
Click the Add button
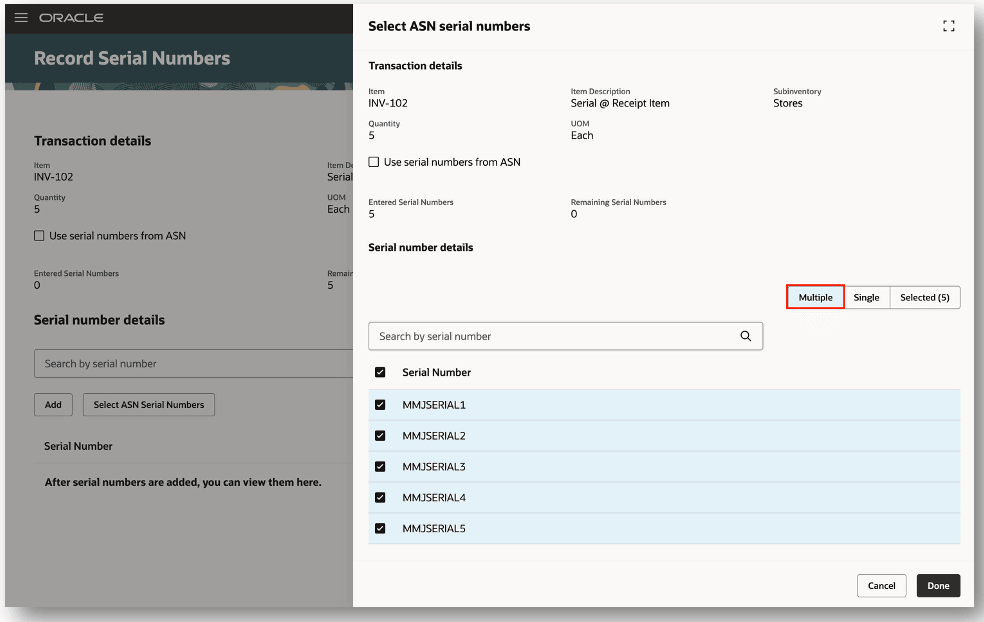pos(53,404)
